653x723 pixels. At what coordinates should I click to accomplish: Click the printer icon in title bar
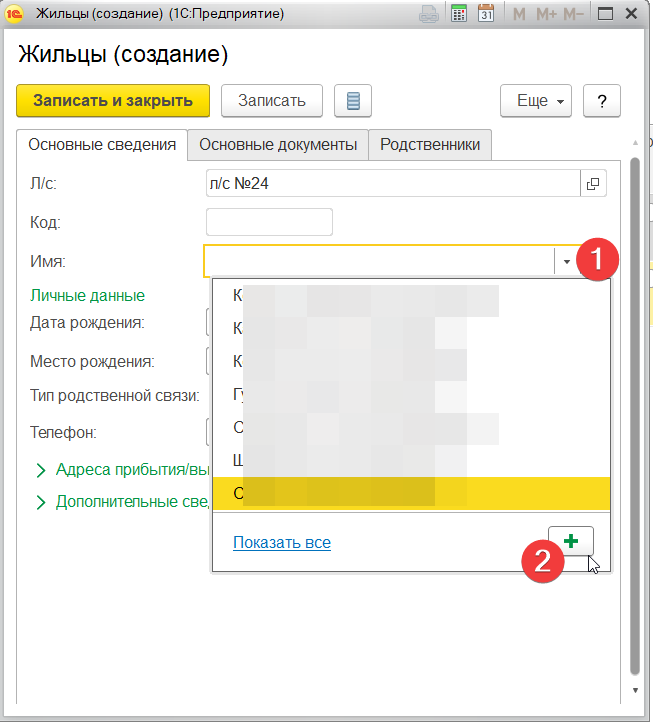pos(429,14)
